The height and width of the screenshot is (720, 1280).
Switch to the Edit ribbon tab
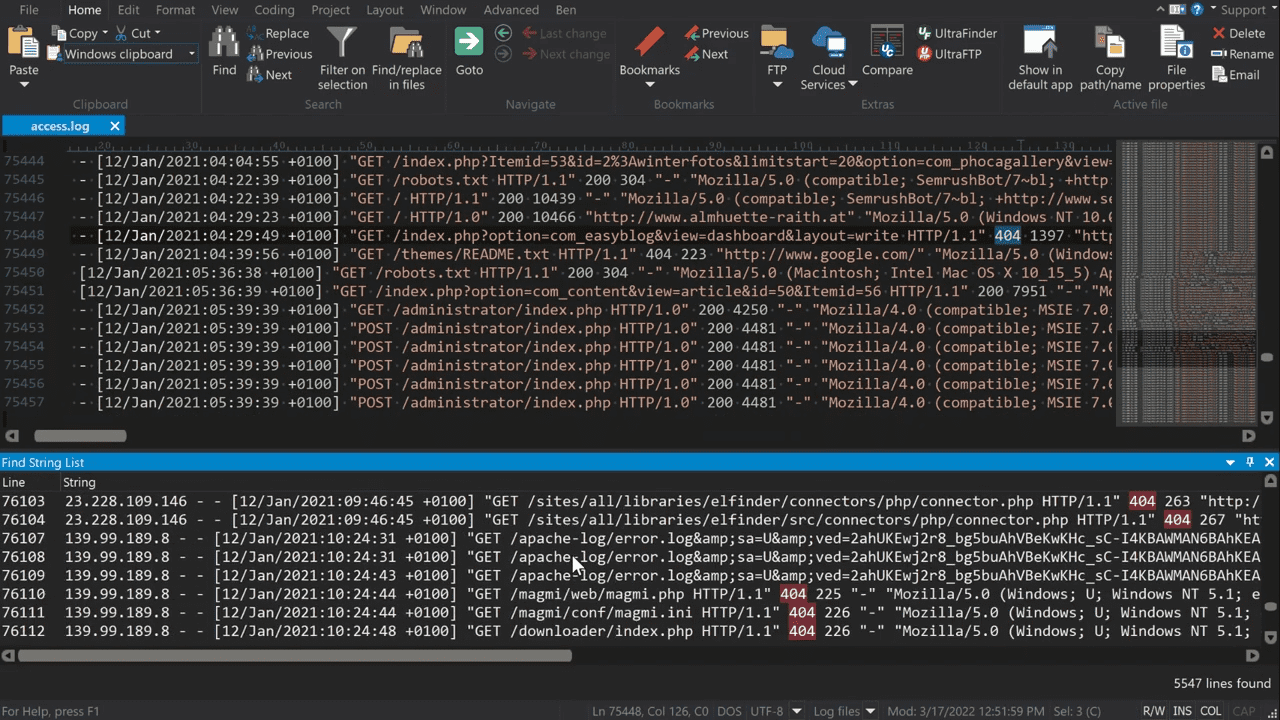[x=128, y=10]
